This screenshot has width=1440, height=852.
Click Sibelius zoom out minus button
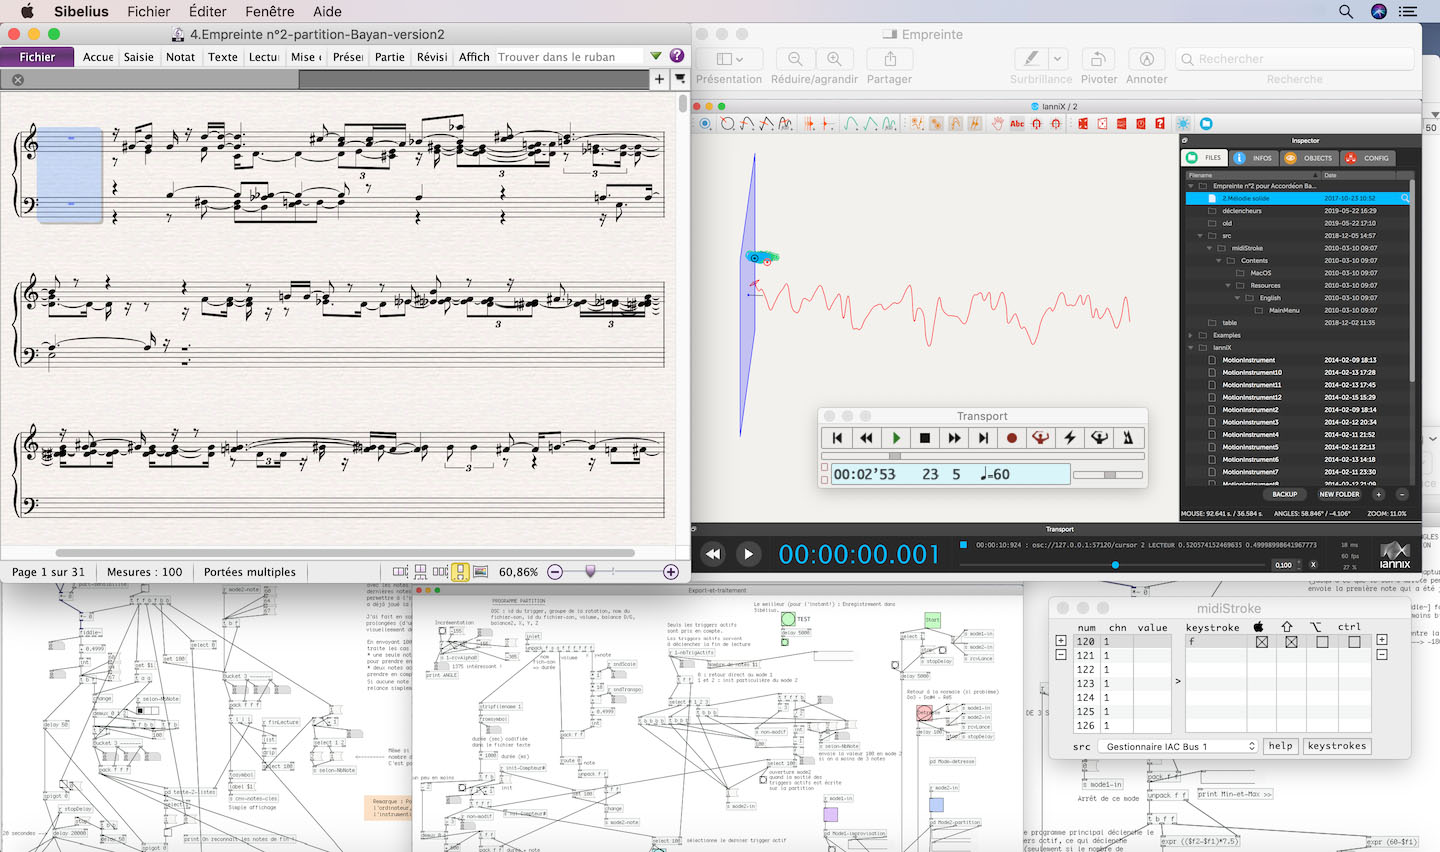pos(555,572)
